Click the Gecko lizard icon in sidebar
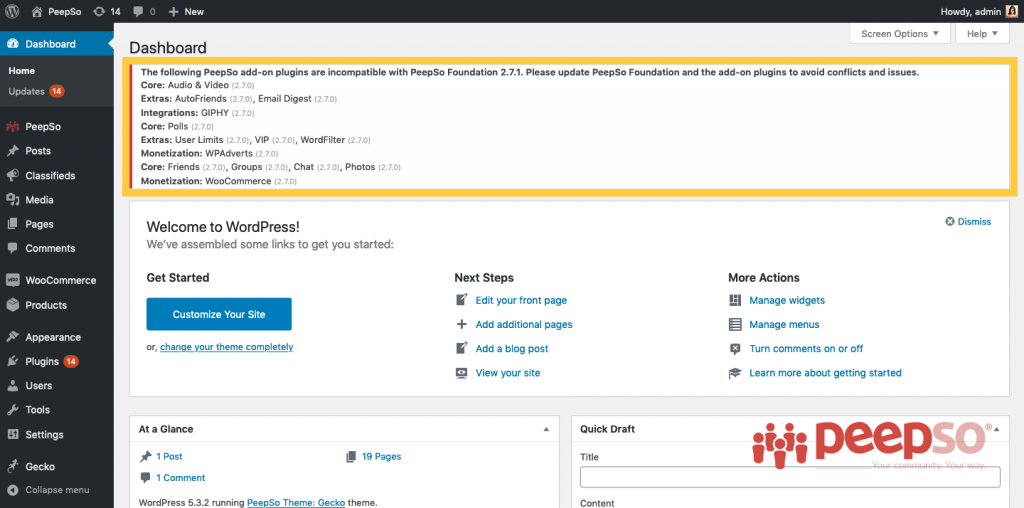The image size is (1024, 508). (x=12, y=466)
